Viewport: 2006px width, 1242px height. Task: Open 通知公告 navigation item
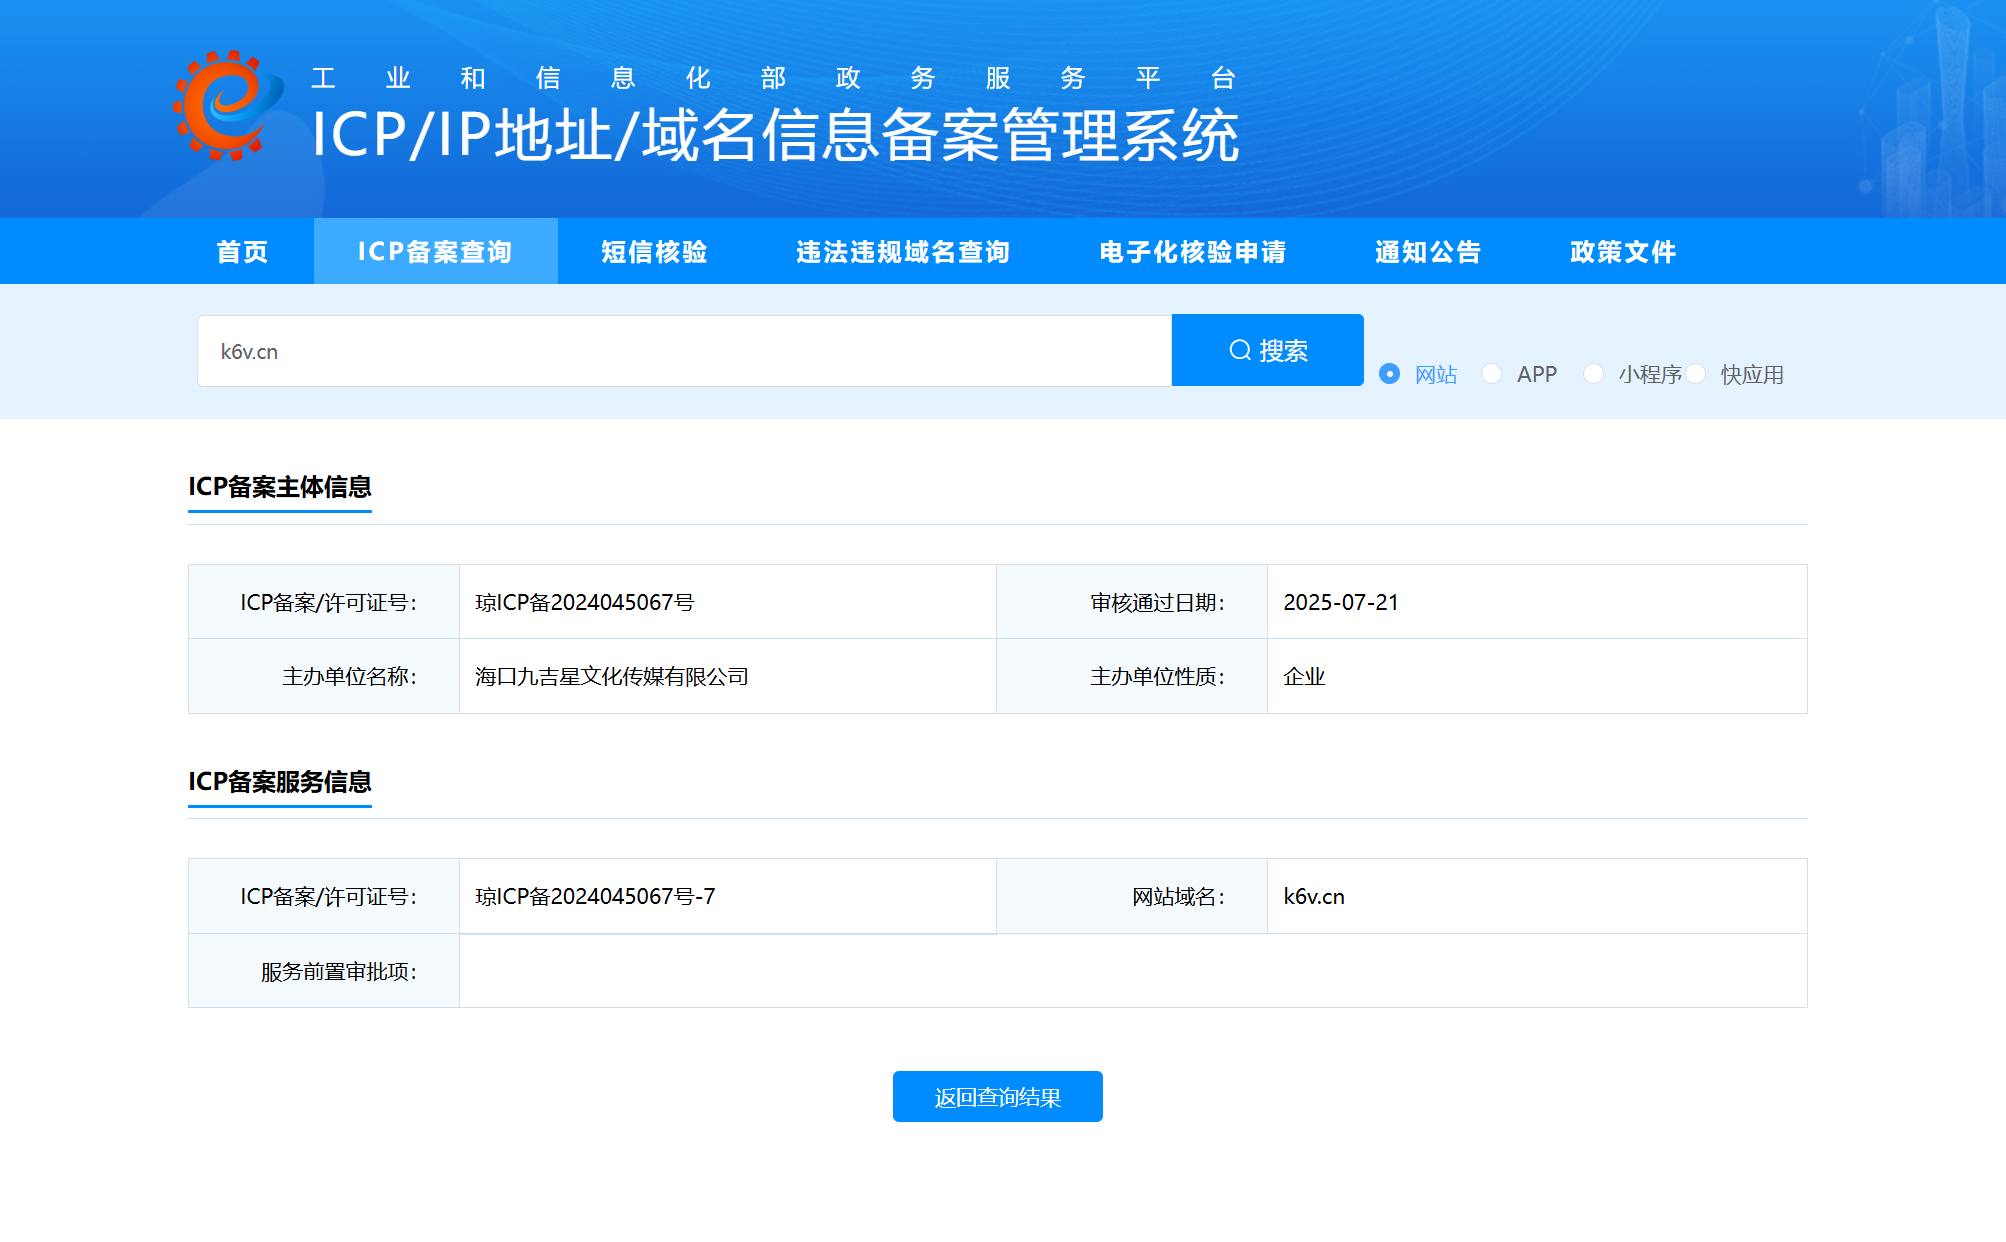[1427, 252]
